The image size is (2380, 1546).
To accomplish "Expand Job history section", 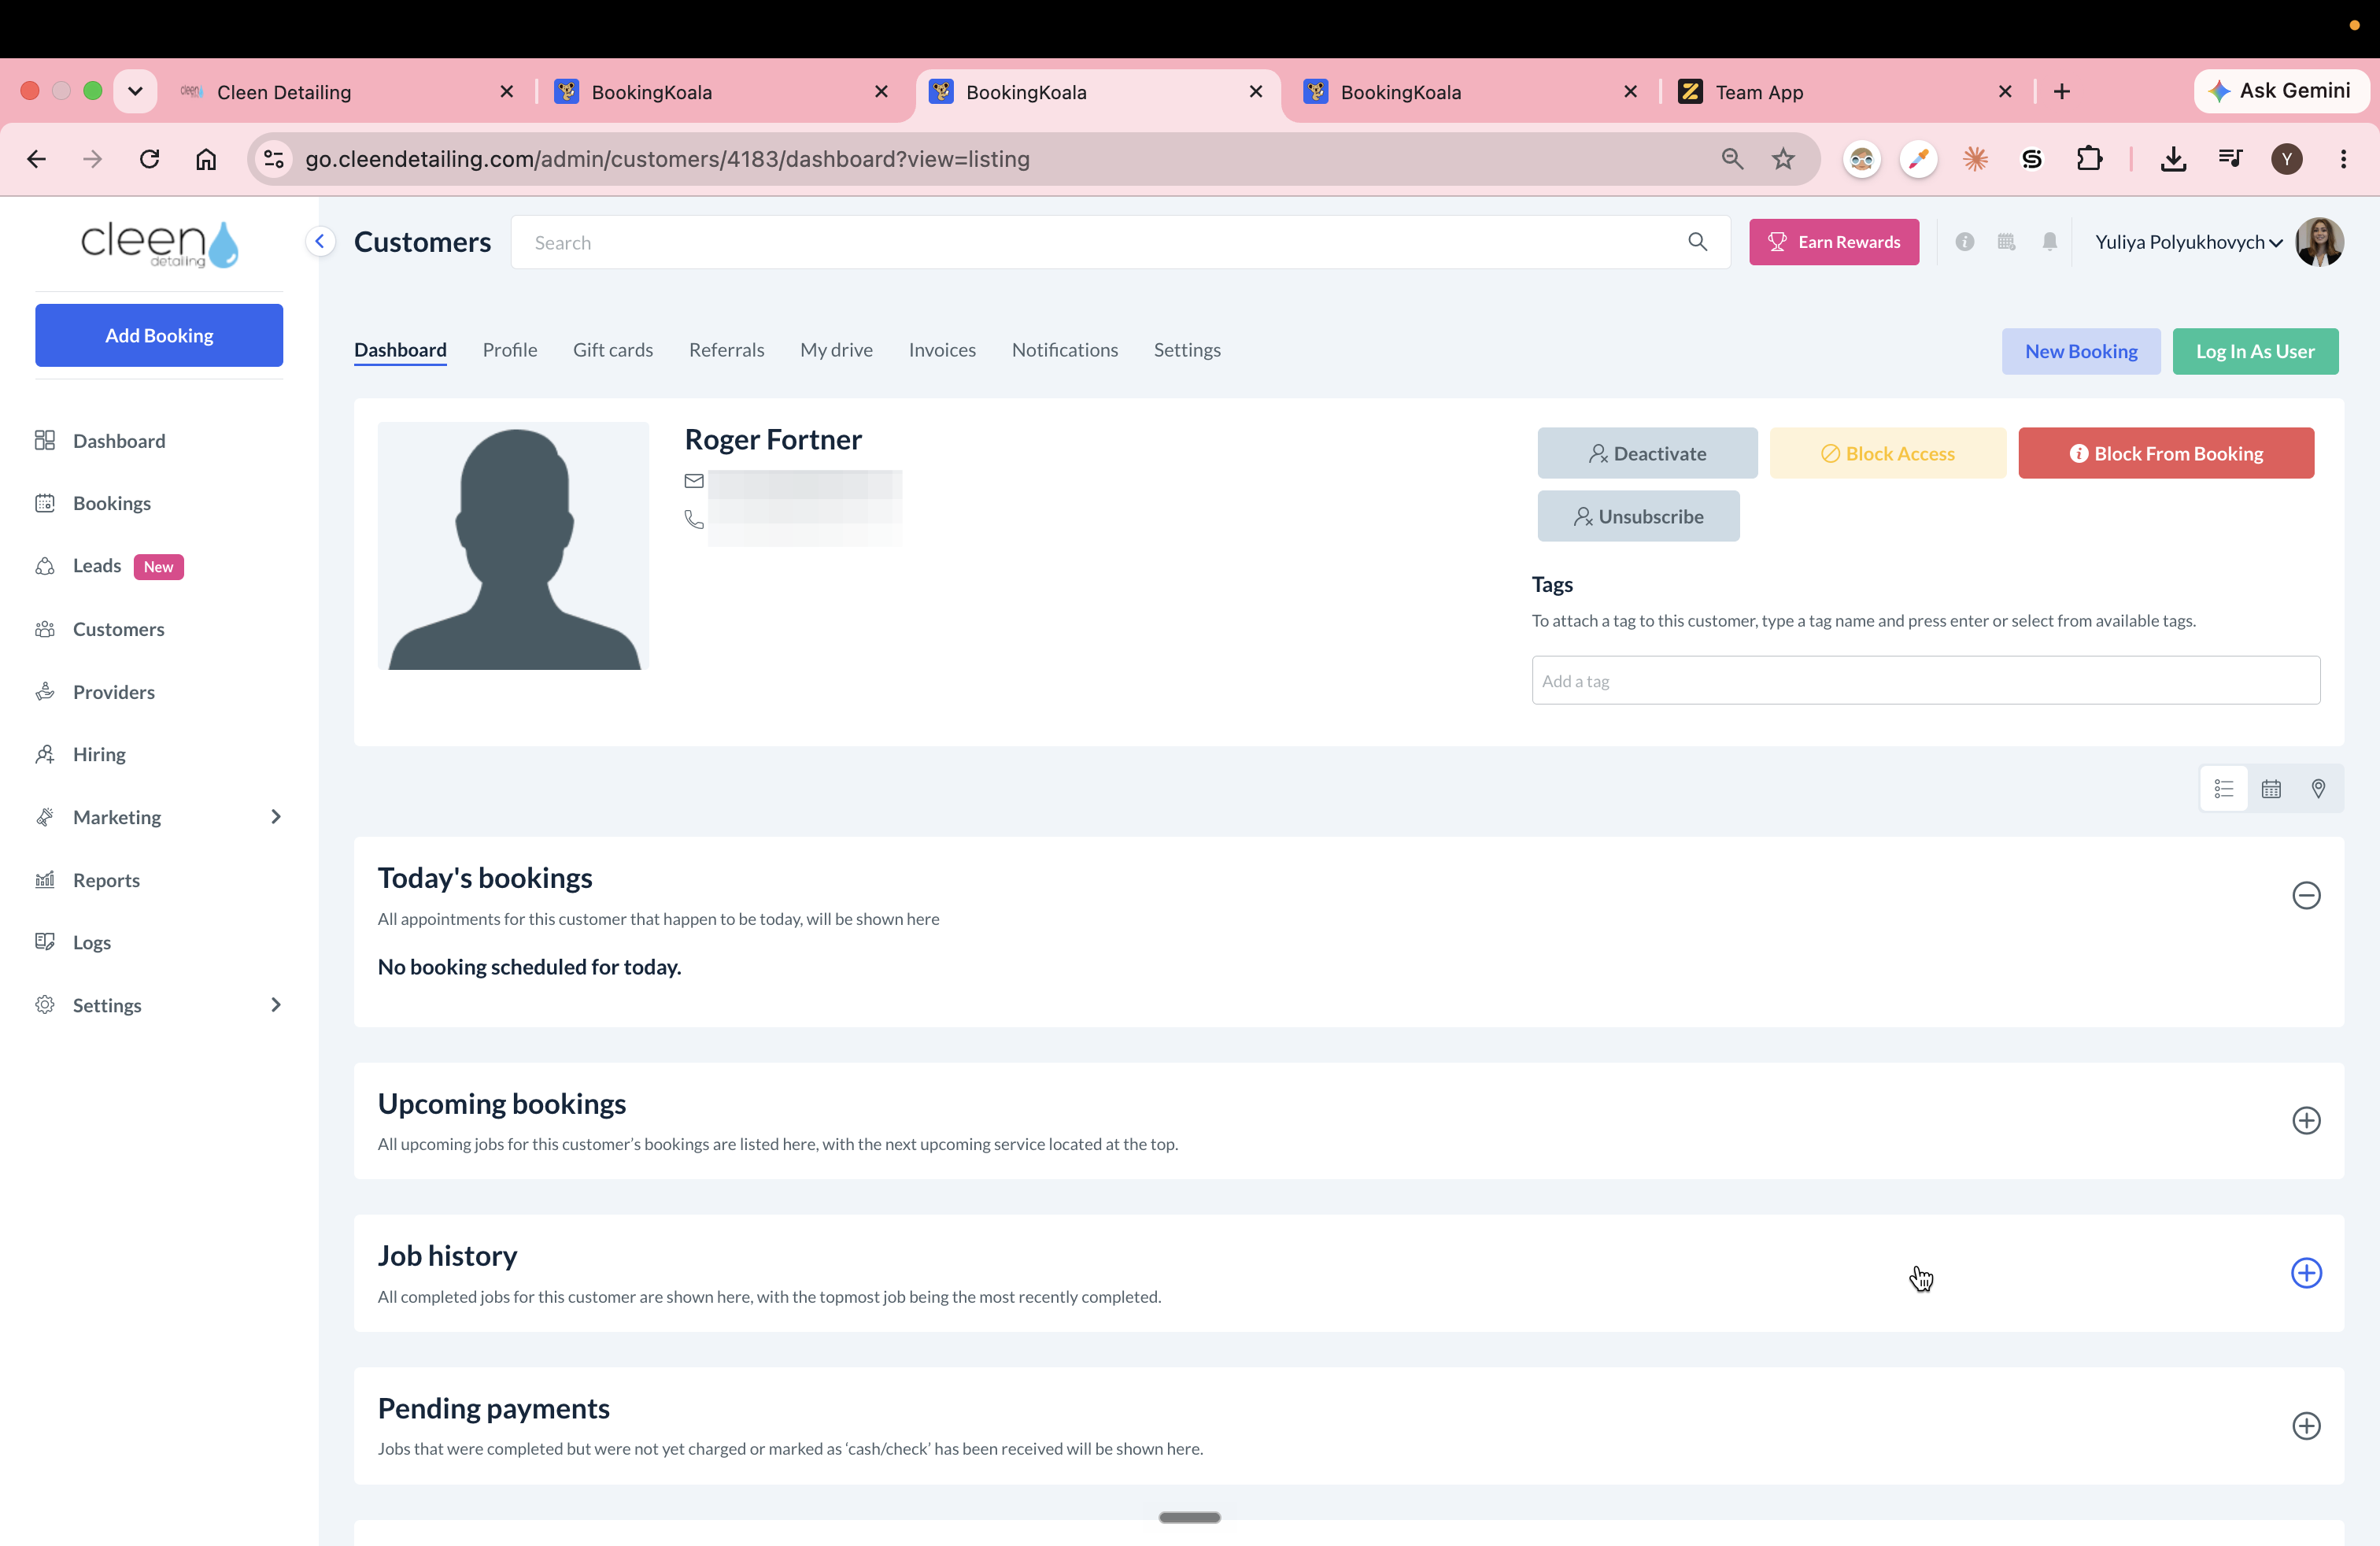I will point(2306,1273).
